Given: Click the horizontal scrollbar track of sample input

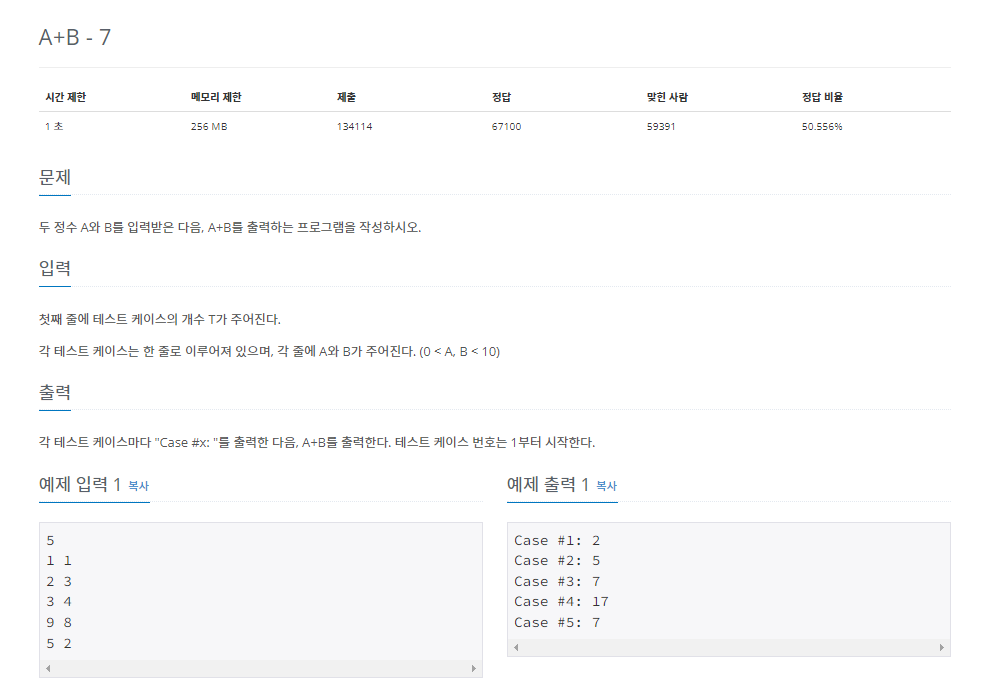Looking at the screenshot, I should (x=261, y=668).
